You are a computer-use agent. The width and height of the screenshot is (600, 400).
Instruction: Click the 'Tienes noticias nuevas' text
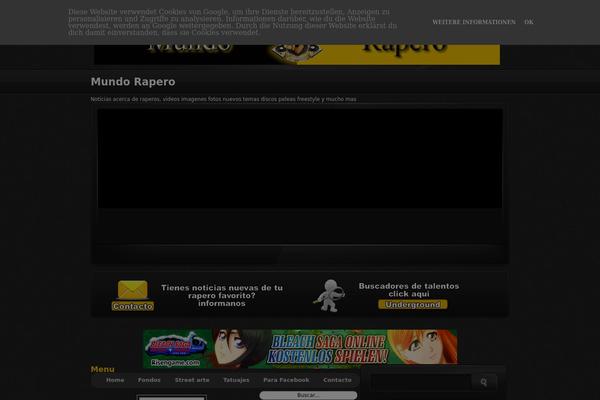[222, 296]
